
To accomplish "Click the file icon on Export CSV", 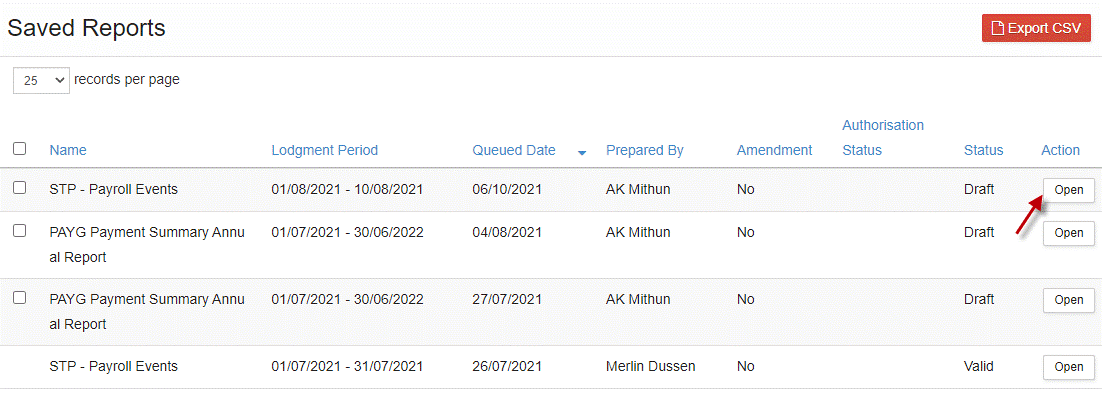I will click(x=996, y=28).
